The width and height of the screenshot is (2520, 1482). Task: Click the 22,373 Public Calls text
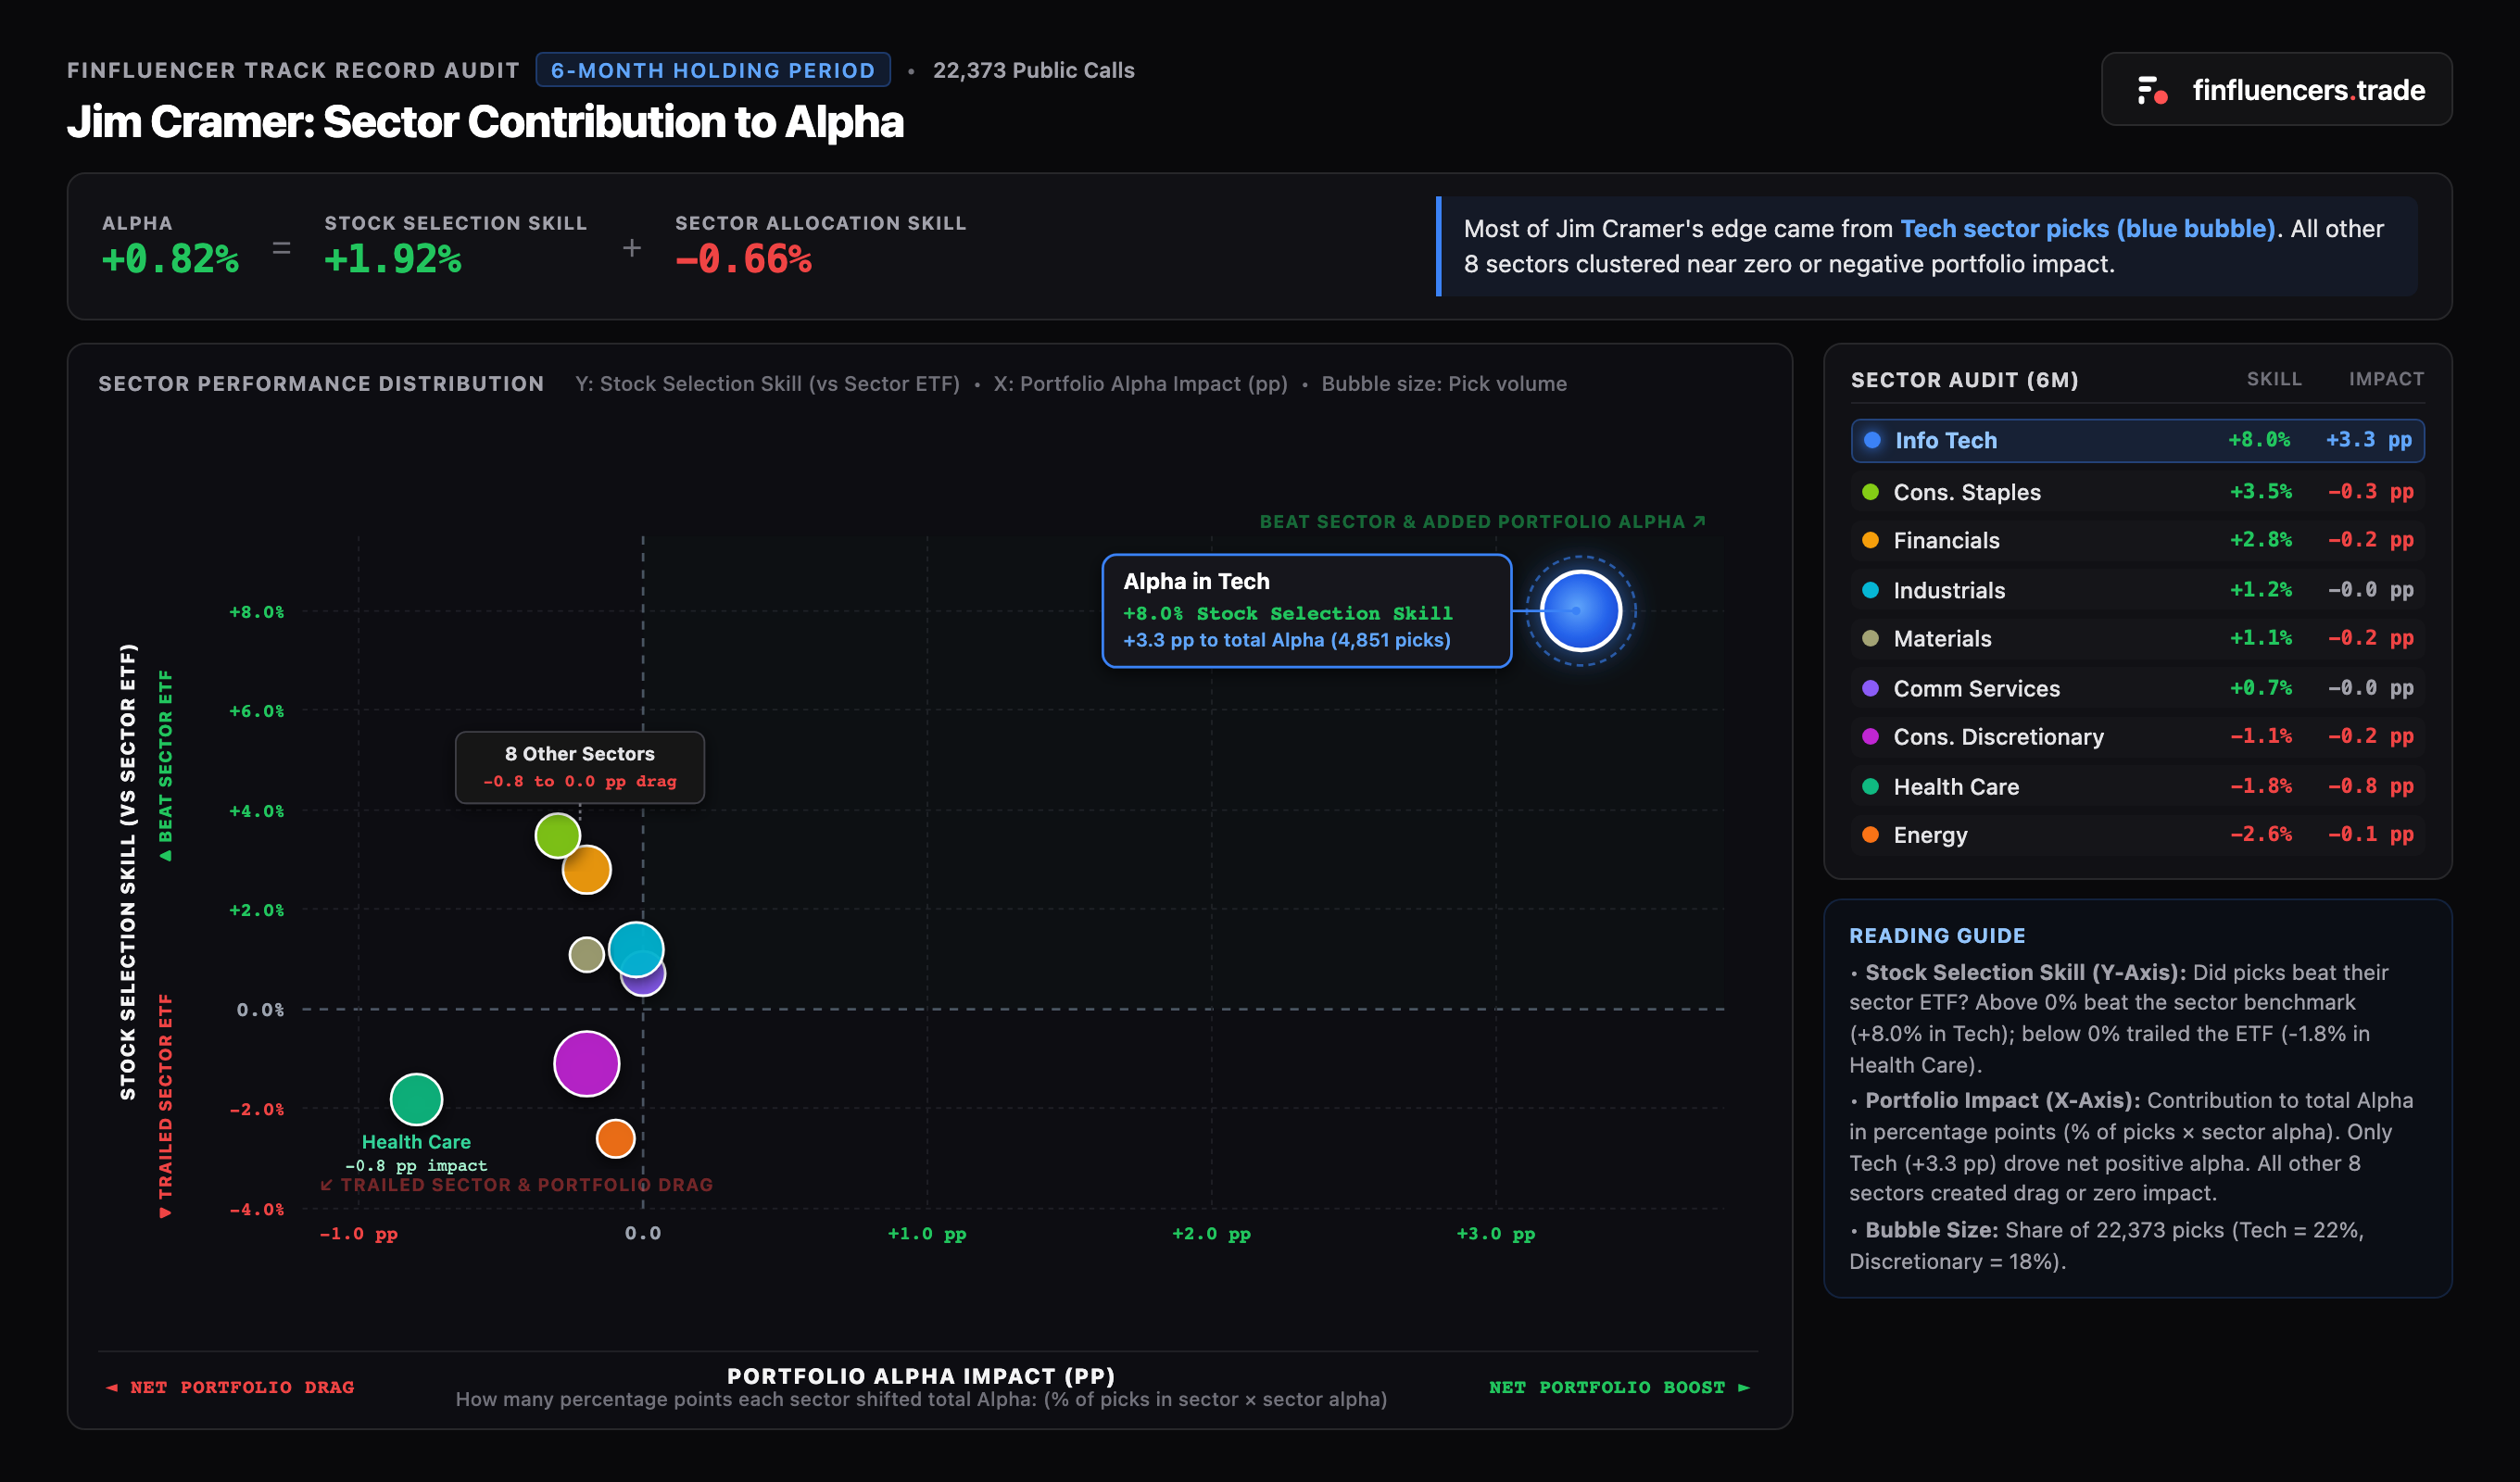(x=1033, y=70)
